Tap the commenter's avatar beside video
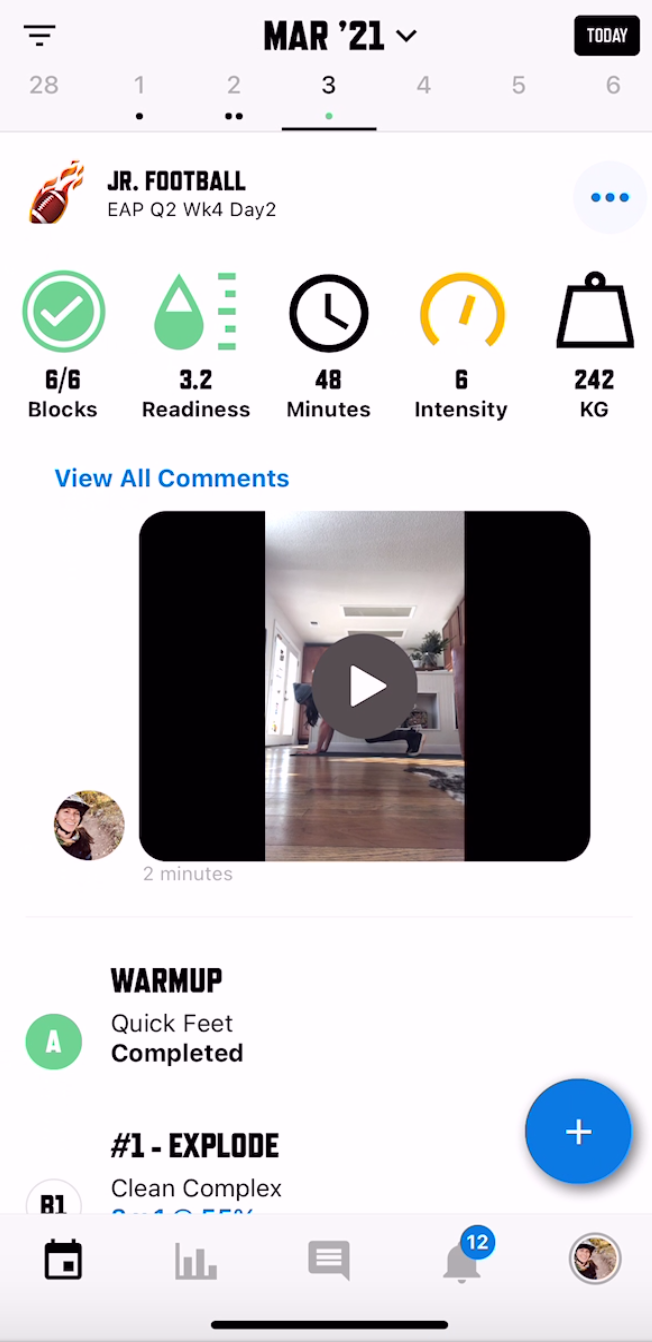Screen dimensions: 652x1342 tap(89, 825)
